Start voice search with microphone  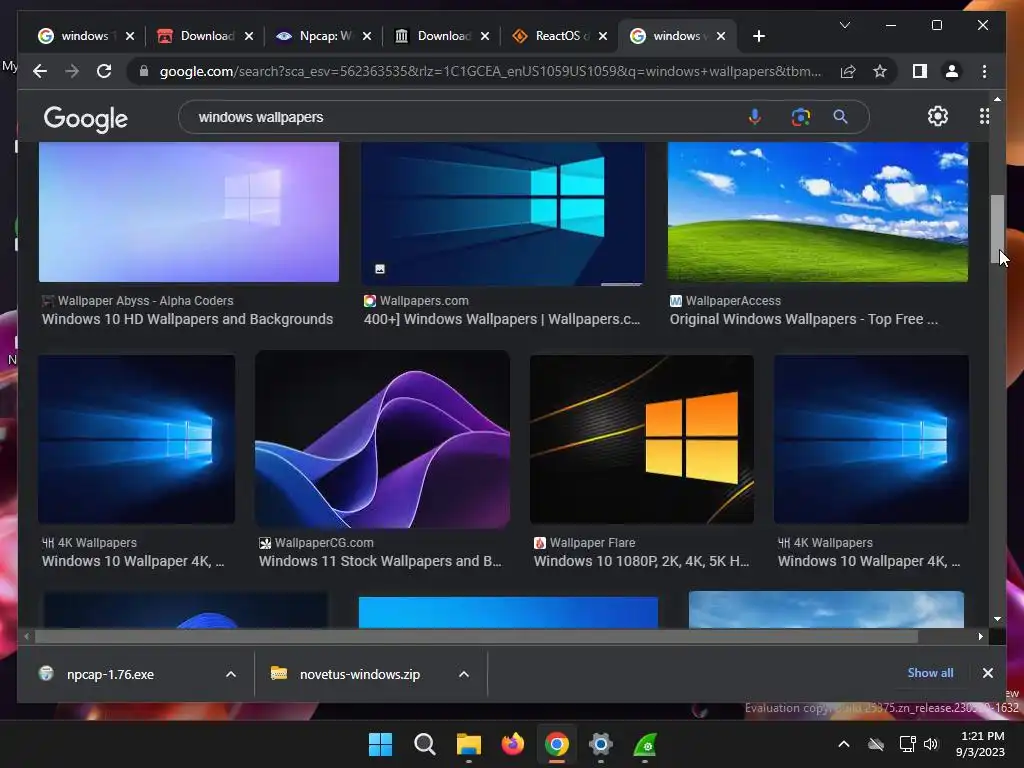pyautogui.click(x=754, y=117)
